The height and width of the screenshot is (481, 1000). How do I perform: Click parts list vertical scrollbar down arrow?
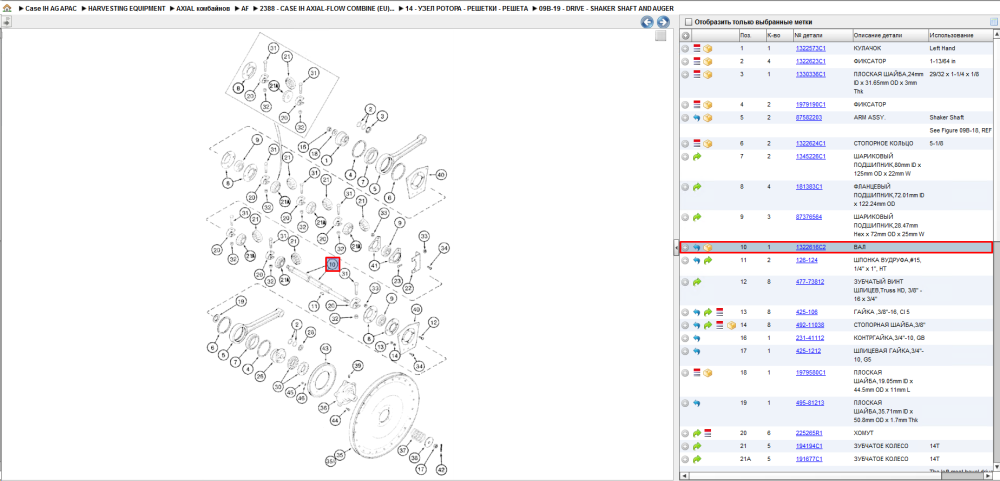pos(996,468)
